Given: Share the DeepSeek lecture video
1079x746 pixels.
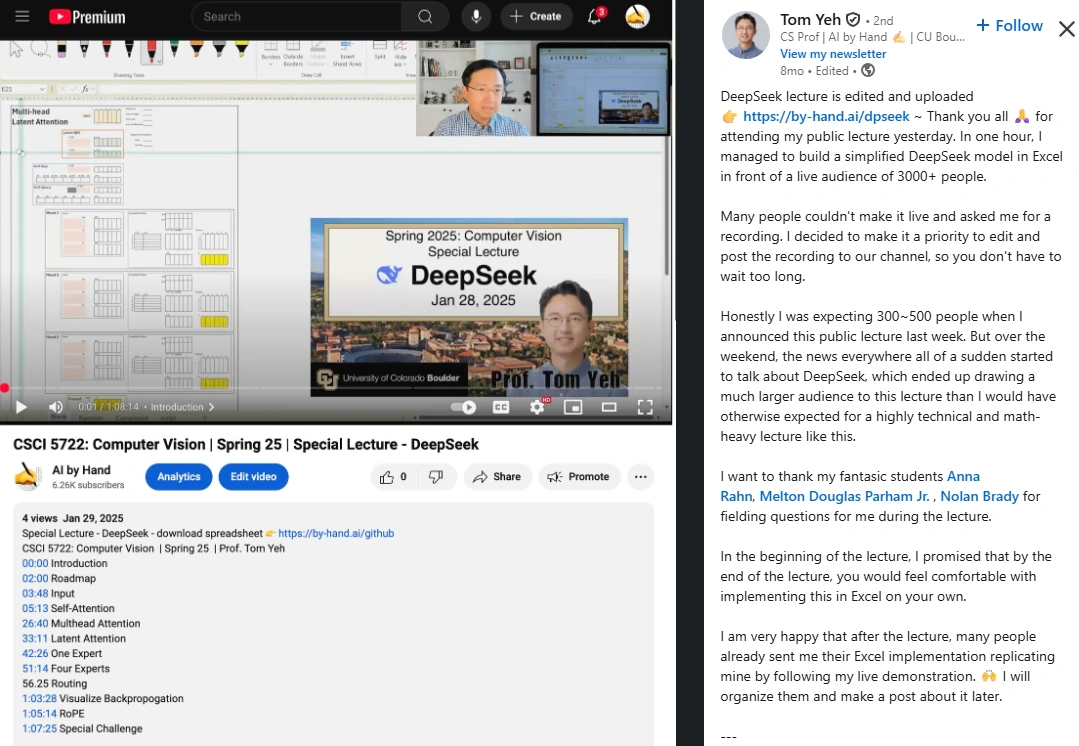Looking at the screenshot, I should coord(497,477).
